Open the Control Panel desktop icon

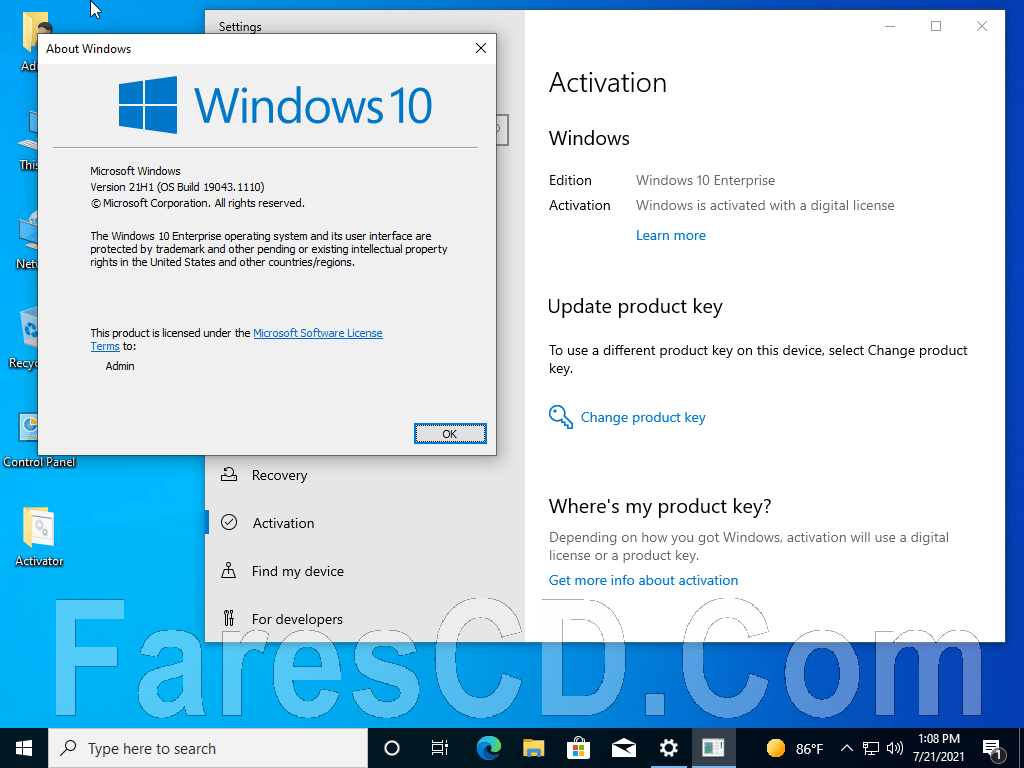pyautogui.click(x=39, y=440)
